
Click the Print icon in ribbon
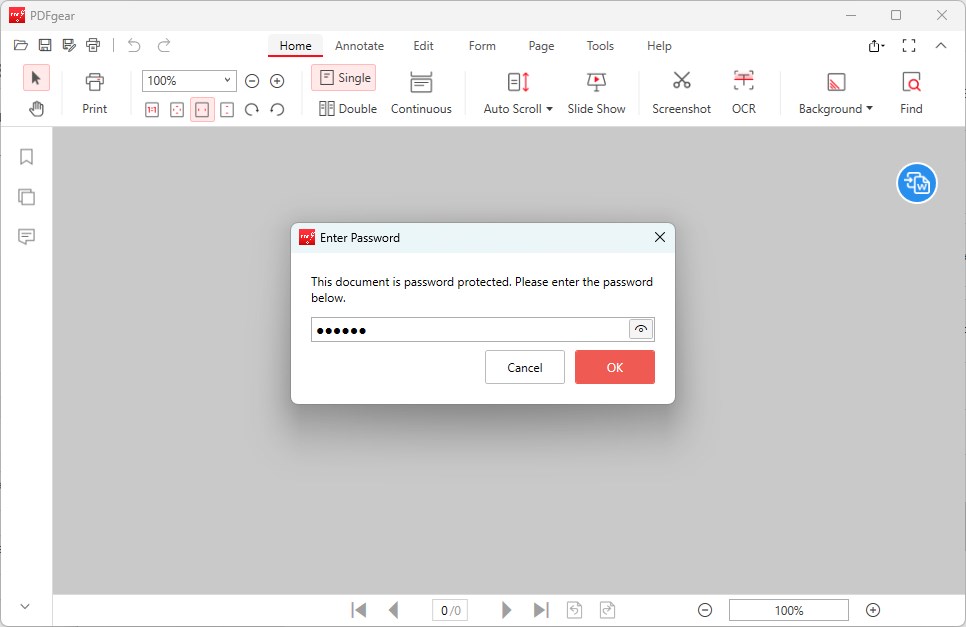[95, 83]
